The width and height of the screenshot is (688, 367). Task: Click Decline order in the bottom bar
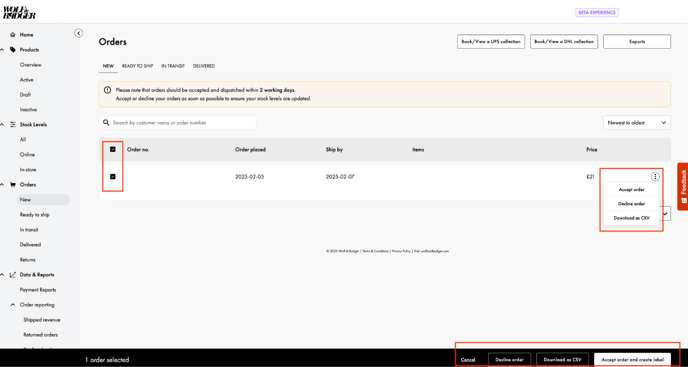click(509, 360)
